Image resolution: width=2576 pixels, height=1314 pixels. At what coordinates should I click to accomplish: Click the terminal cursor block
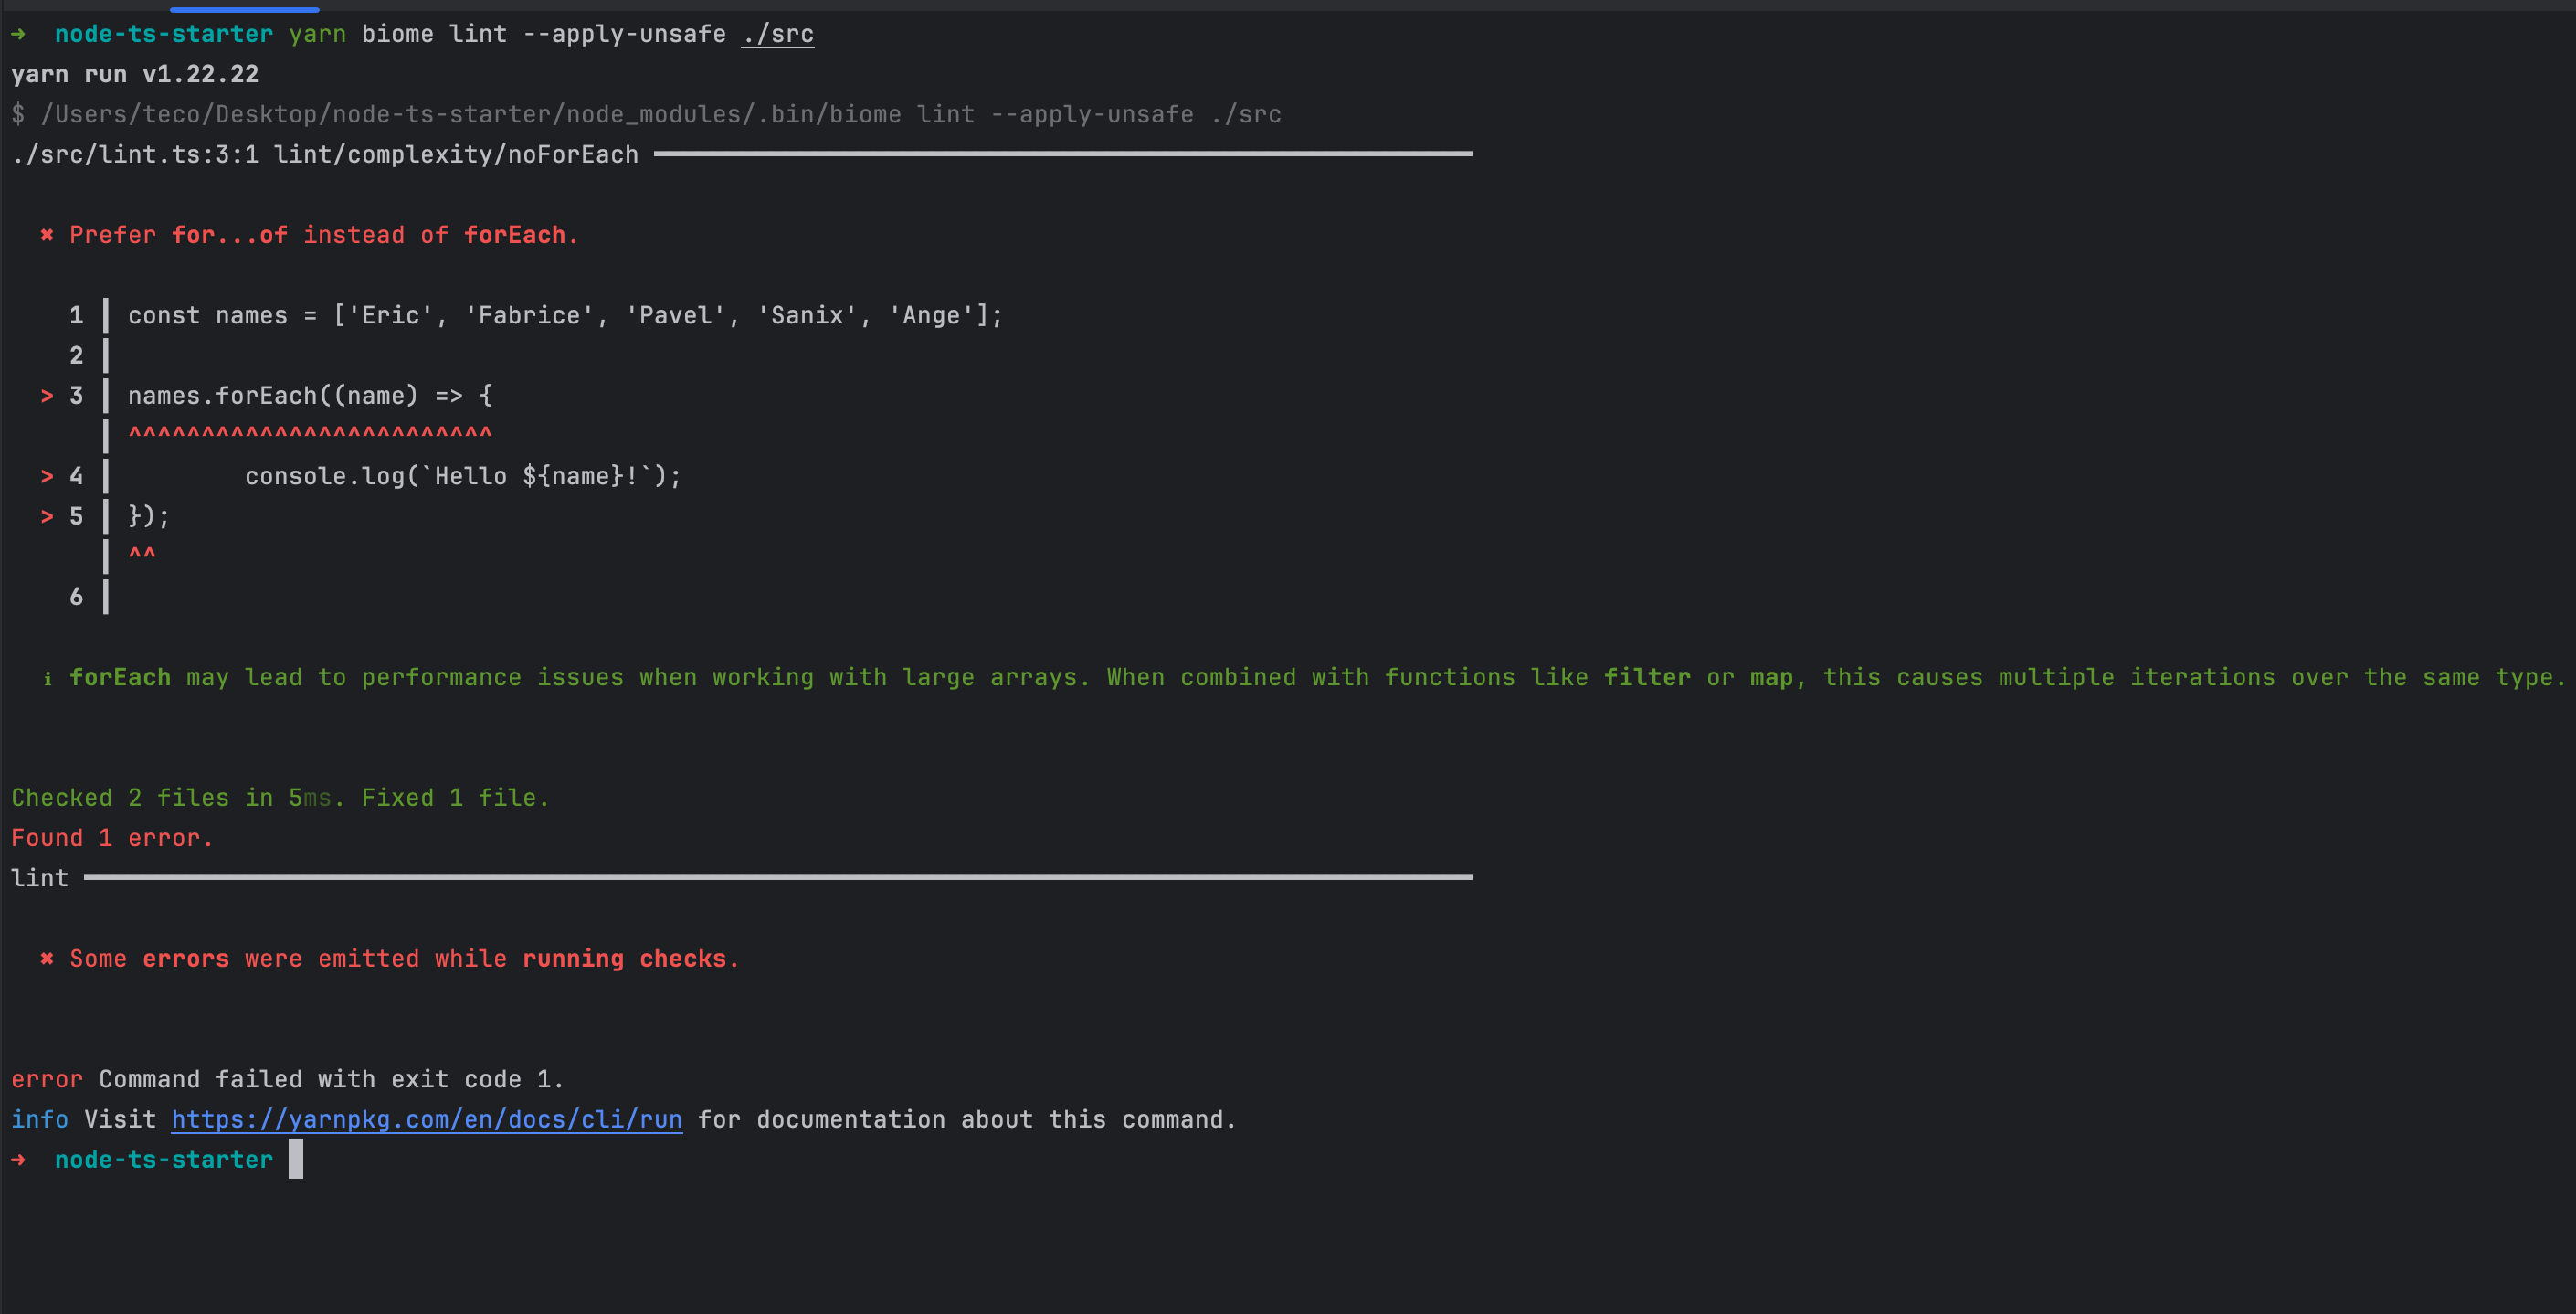click(295, 1159)
